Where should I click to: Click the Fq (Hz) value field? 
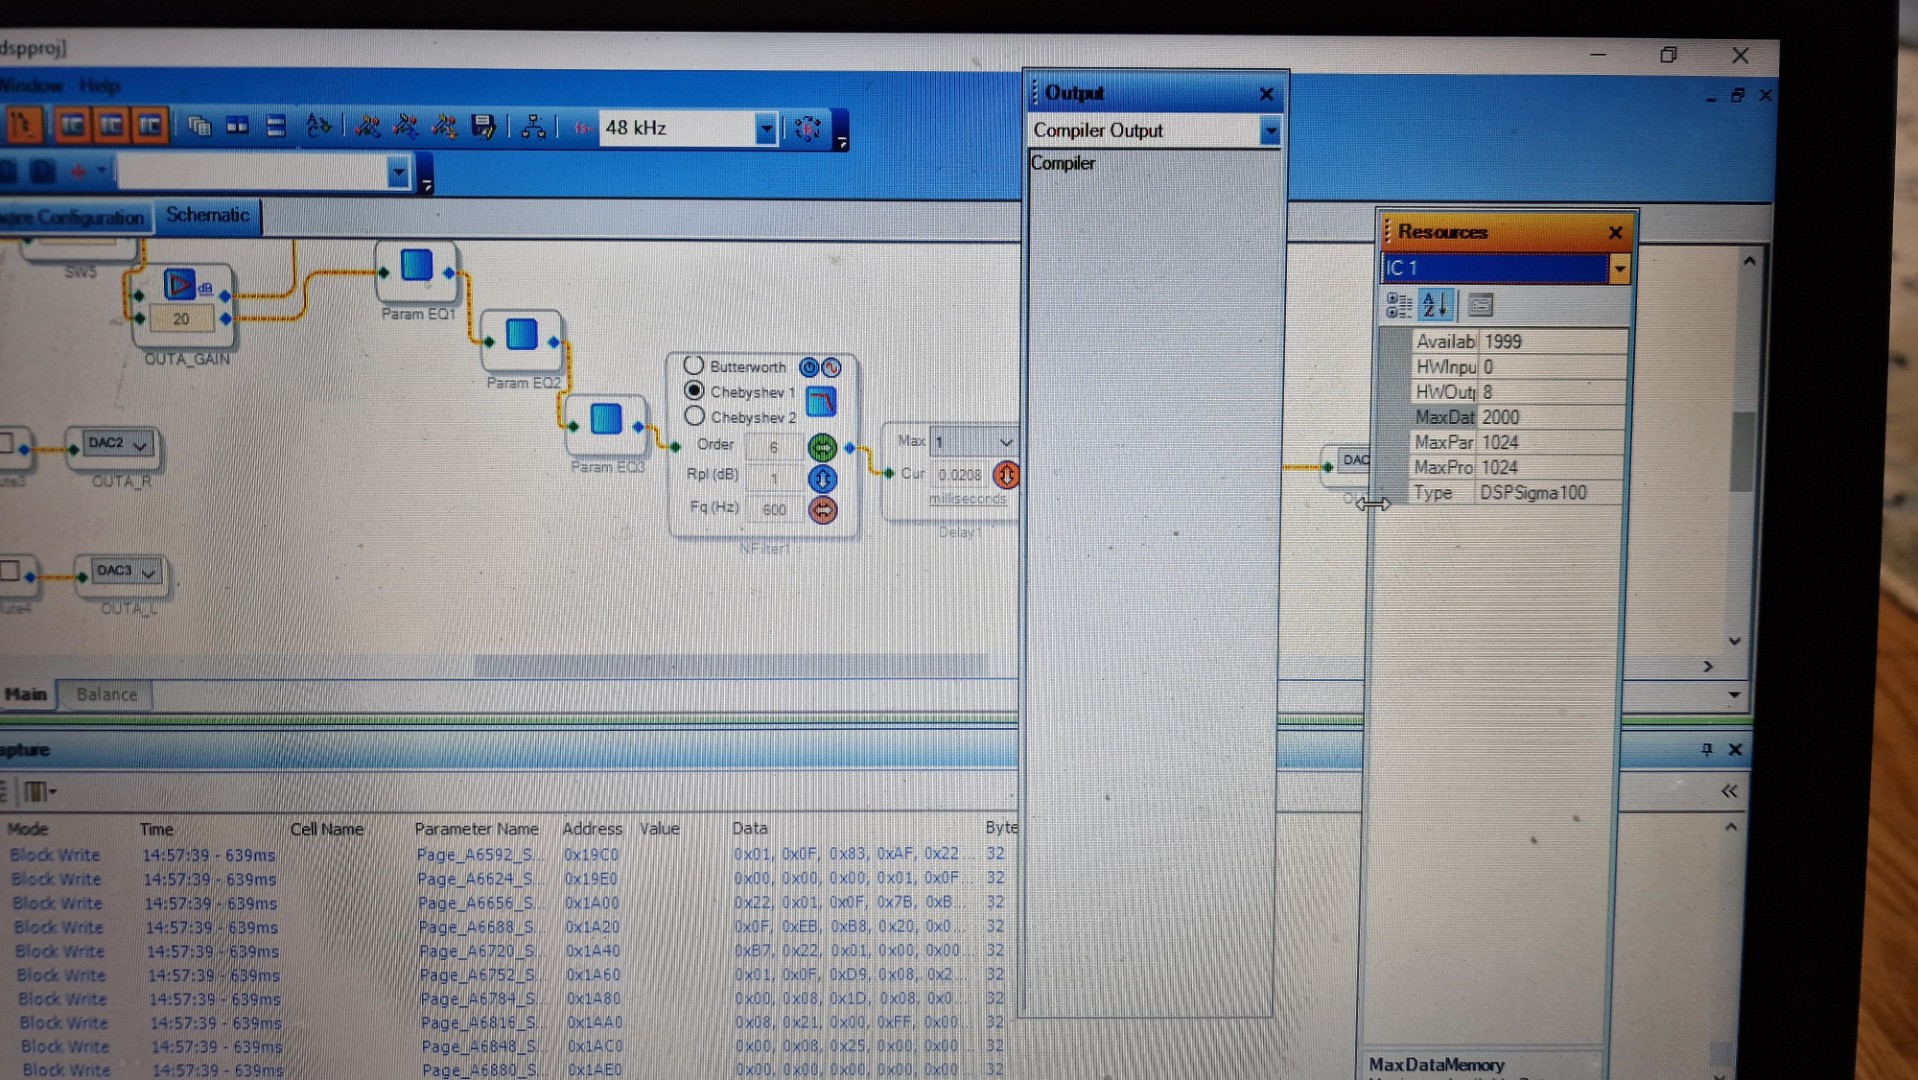[774, 510]
